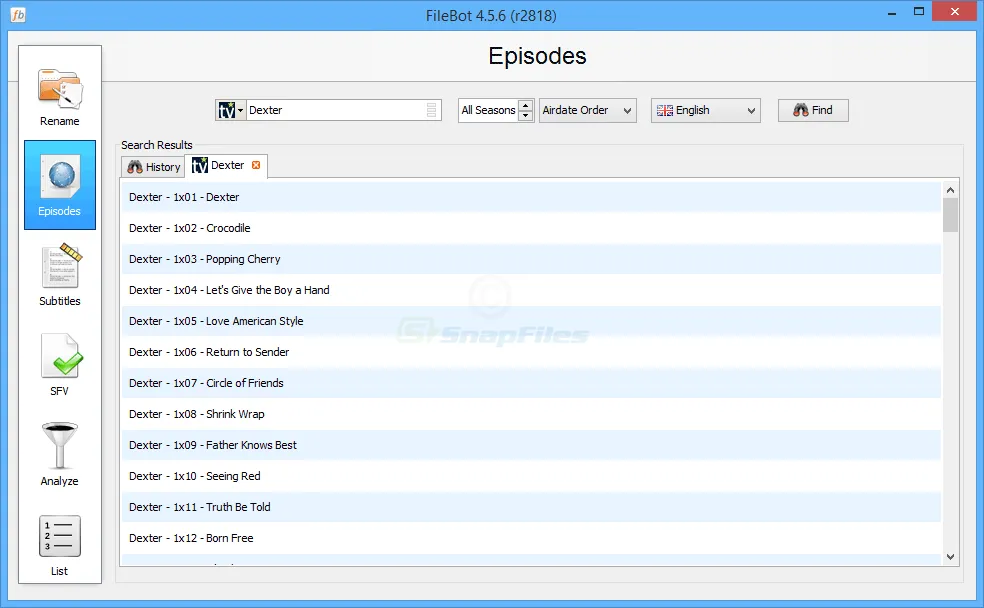Viewport: 984px width, 608px height.
Task: Open the English language dropdown
Action: tap(706, 110)
